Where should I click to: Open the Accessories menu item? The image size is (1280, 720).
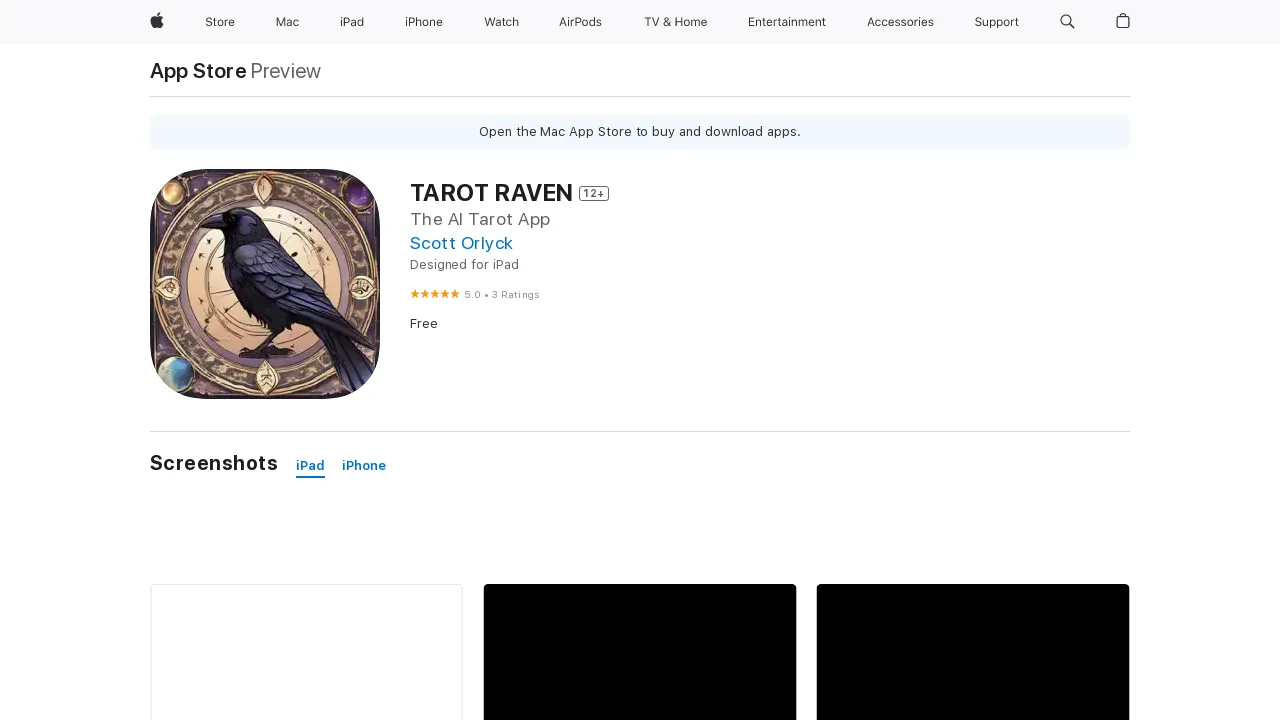tap(900, 22)
